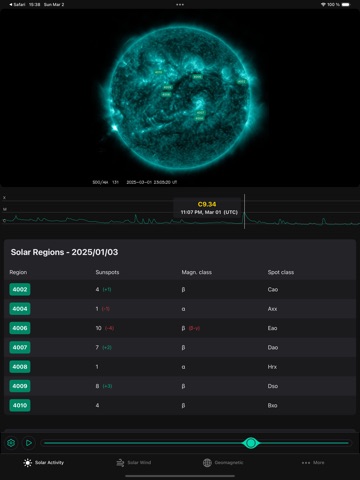
Task: Open region 4002 badge
Action: click(20, 289)
